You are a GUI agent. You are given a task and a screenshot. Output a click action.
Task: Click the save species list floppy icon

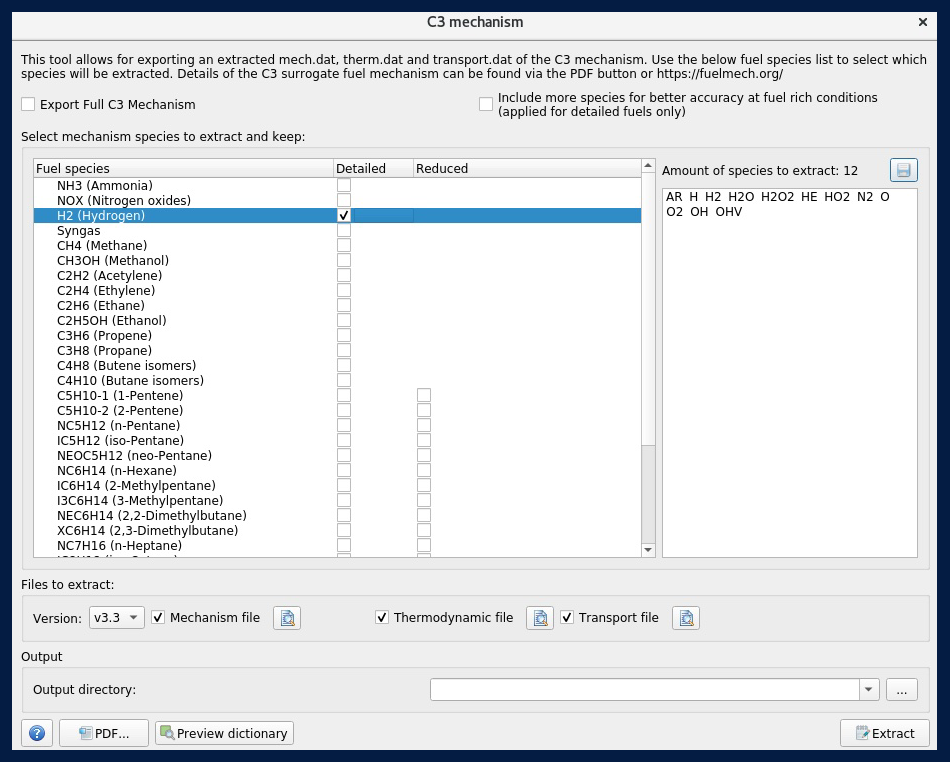903,170
